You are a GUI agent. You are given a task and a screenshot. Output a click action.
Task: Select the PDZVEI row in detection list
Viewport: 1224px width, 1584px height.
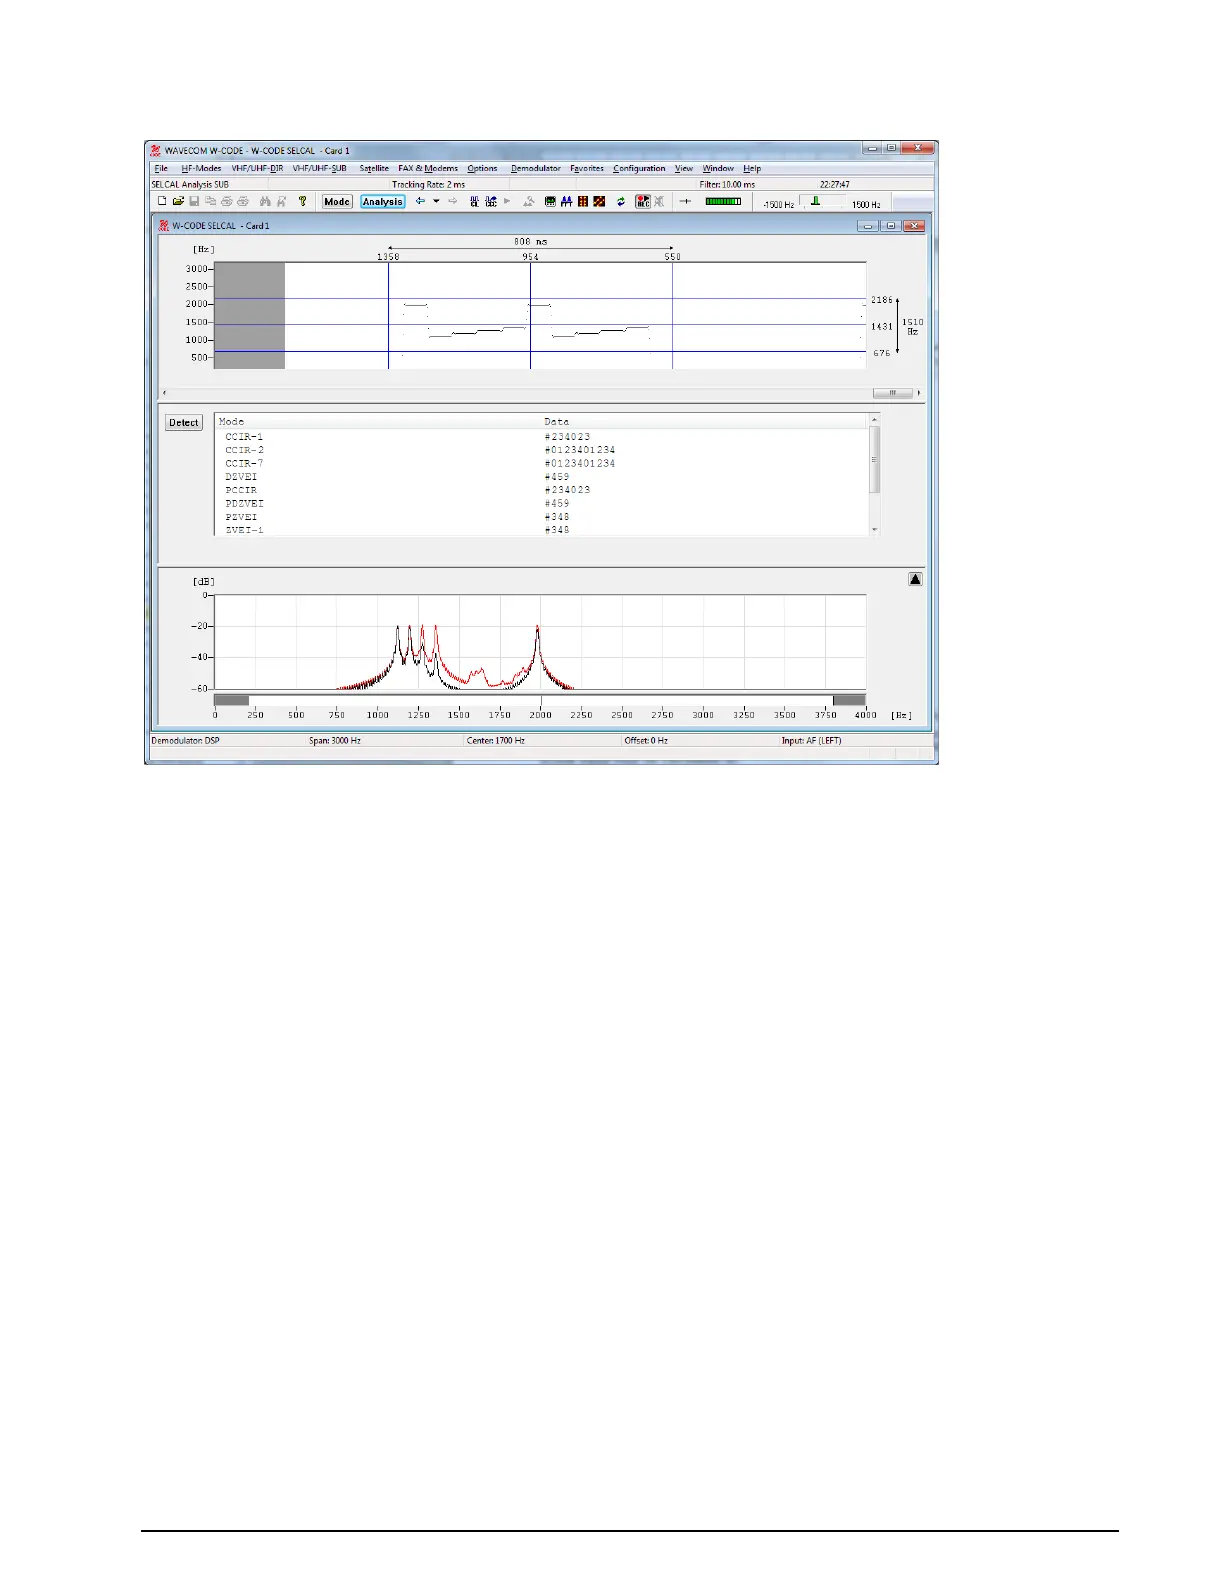tap(541, 503)
